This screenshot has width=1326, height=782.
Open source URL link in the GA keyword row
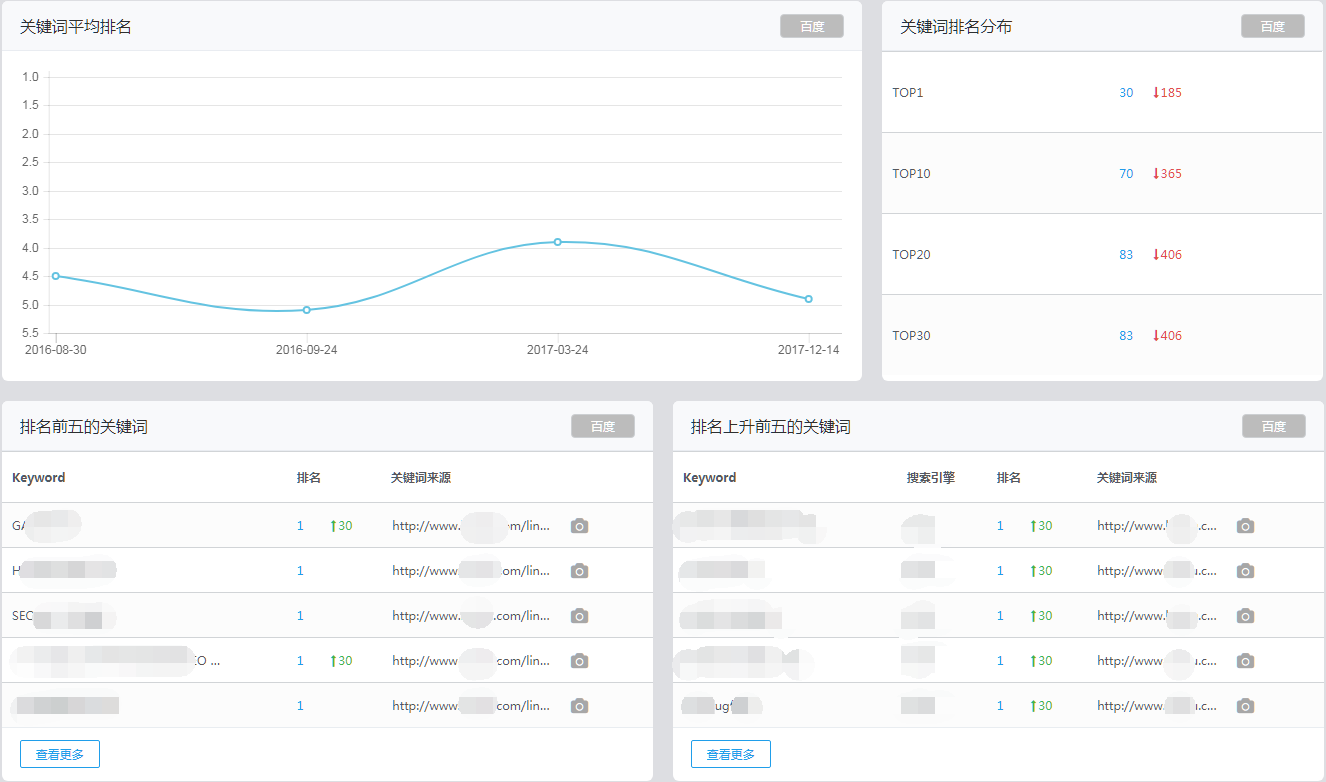470,526
